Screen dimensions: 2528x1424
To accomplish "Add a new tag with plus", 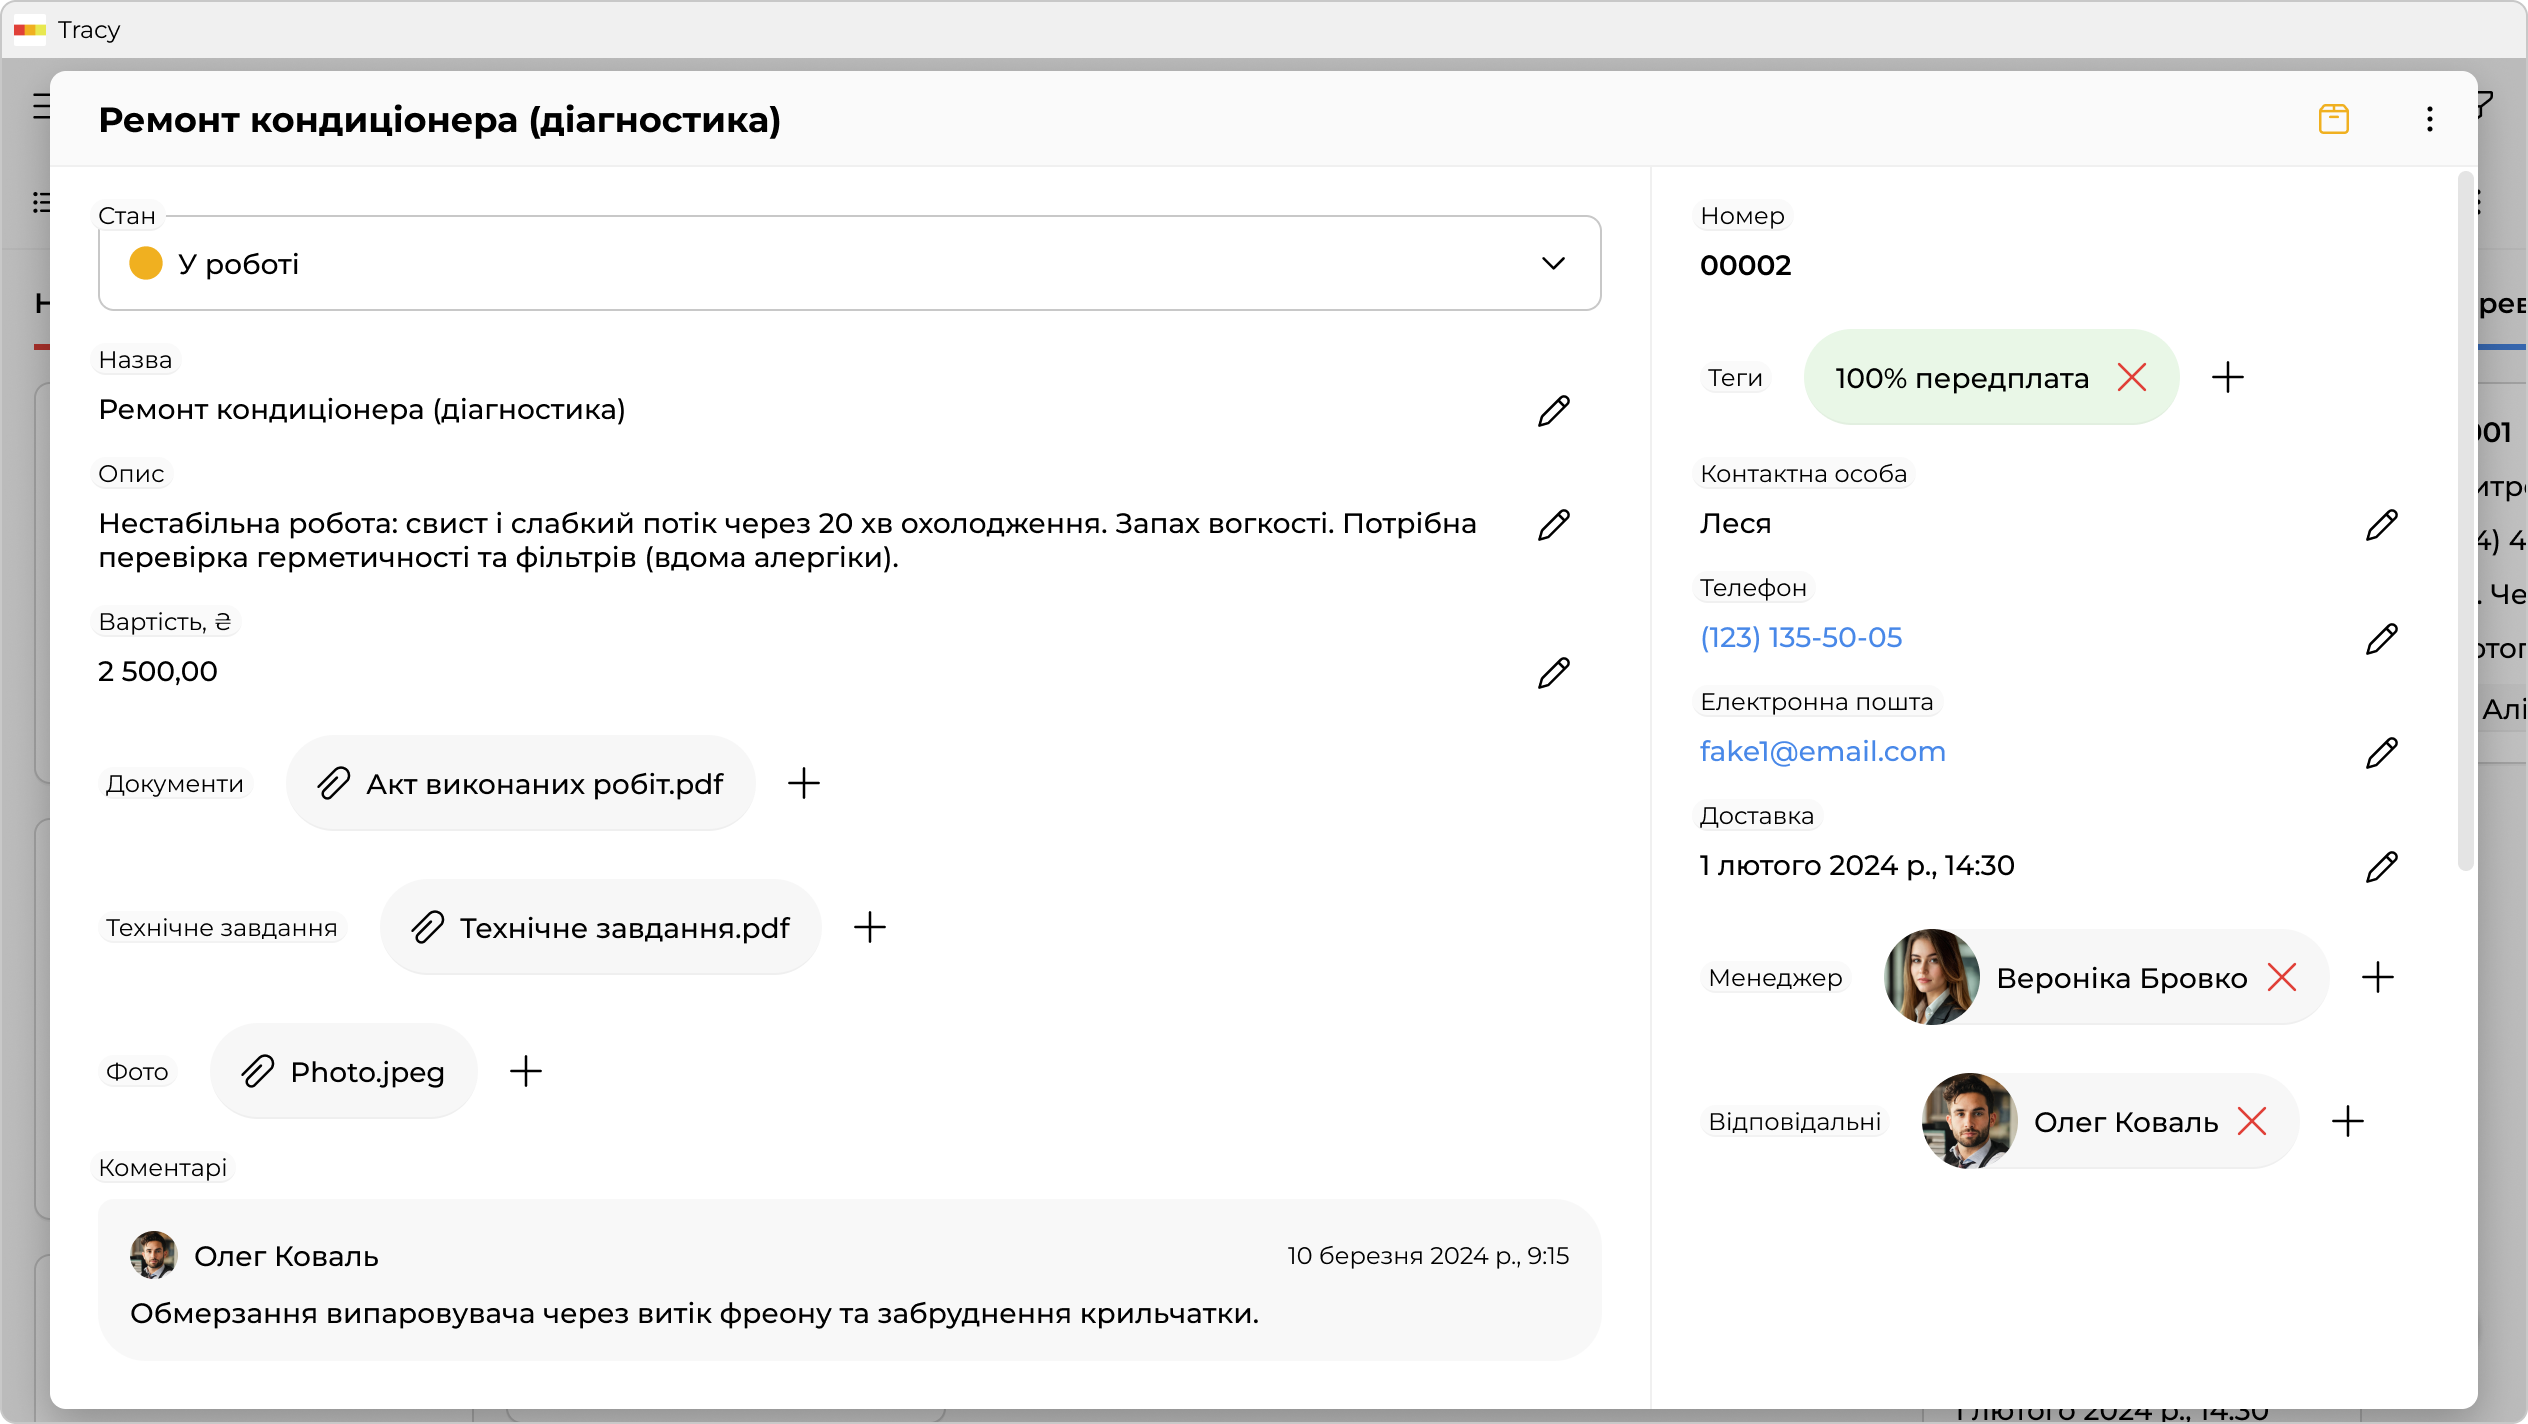I will point(2227,378).
